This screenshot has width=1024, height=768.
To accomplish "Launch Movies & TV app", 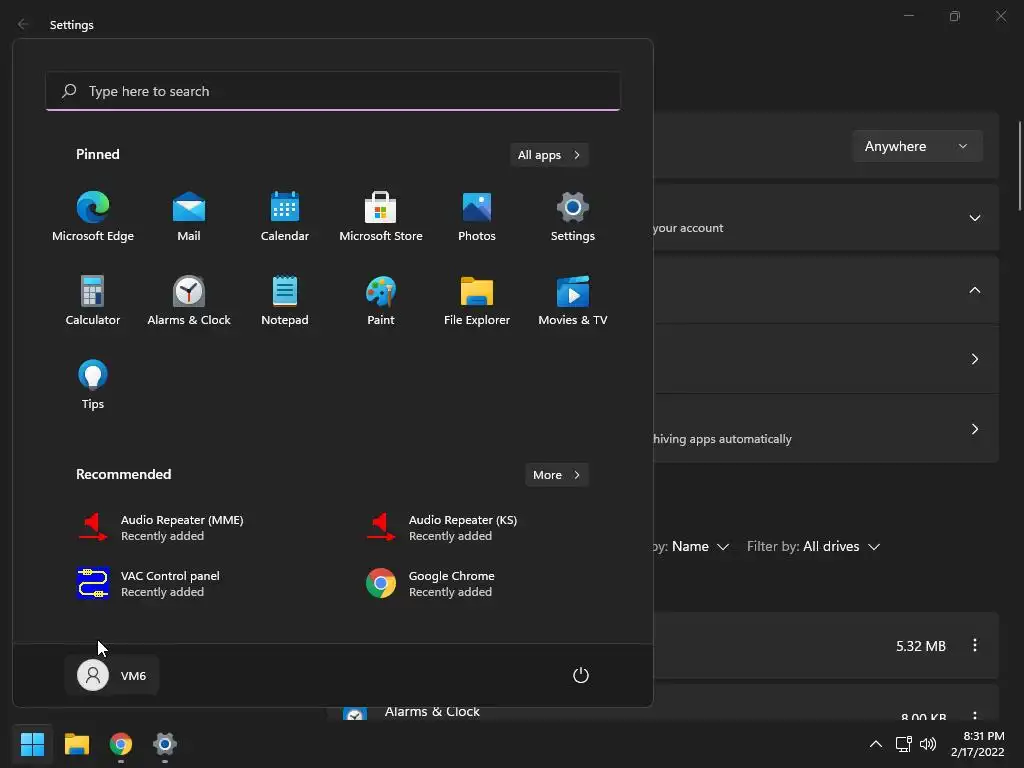I will [x=573, y=300].
